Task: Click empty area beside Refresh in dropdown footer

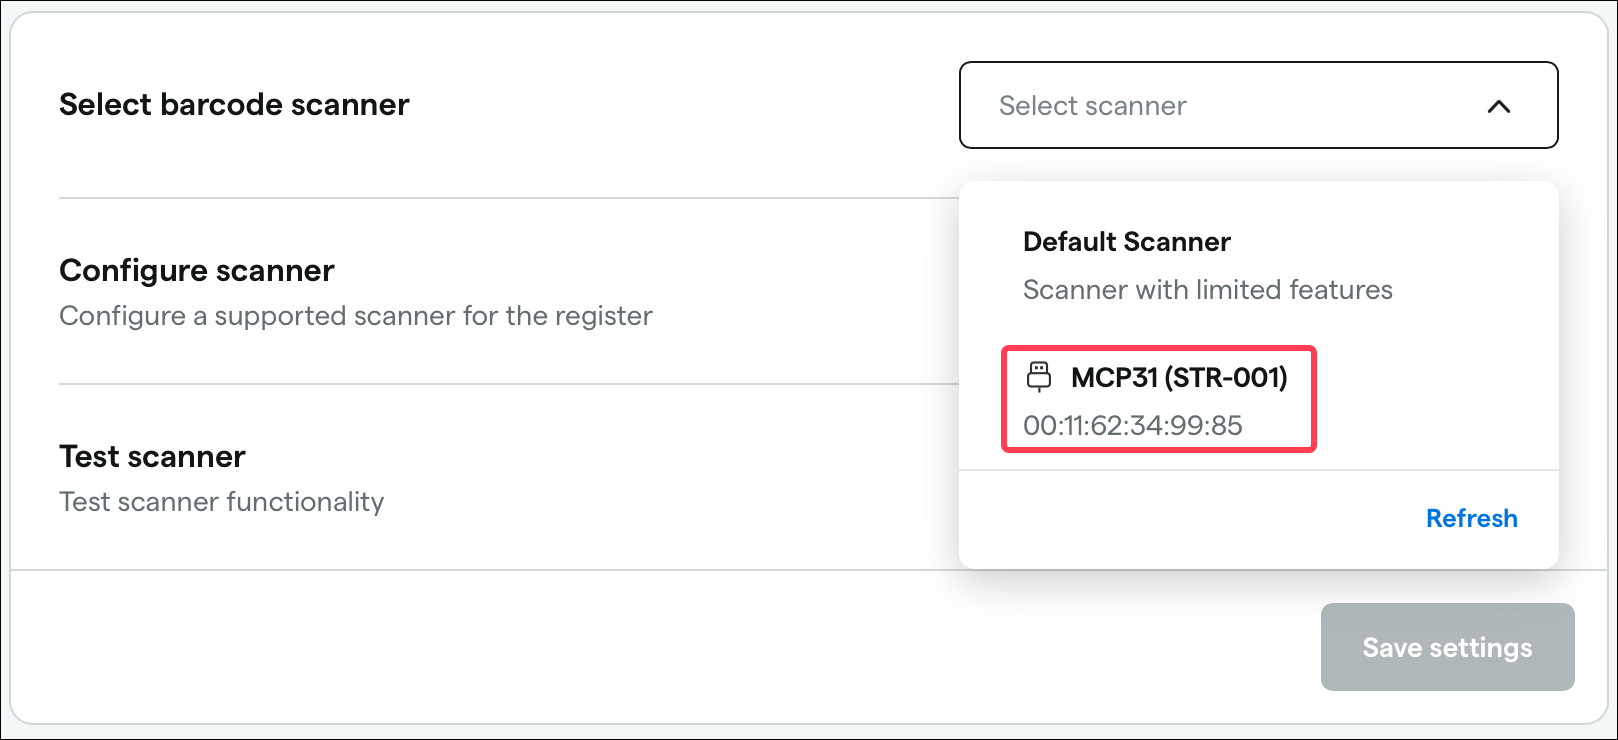Action: [1190, 518]
